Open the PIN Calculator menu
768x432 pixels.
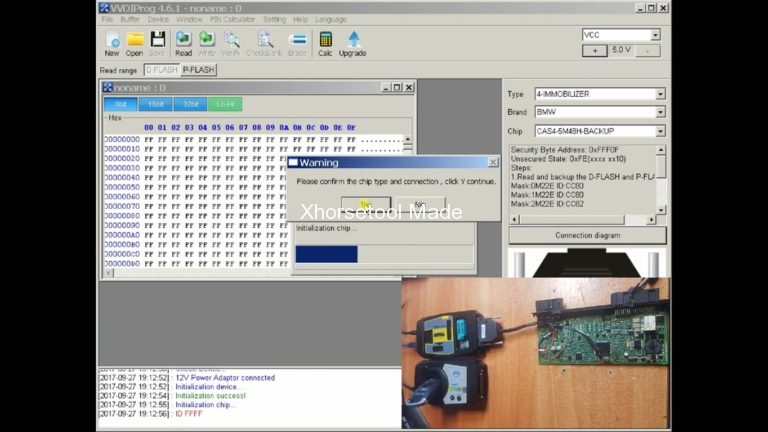coord(232,19)
